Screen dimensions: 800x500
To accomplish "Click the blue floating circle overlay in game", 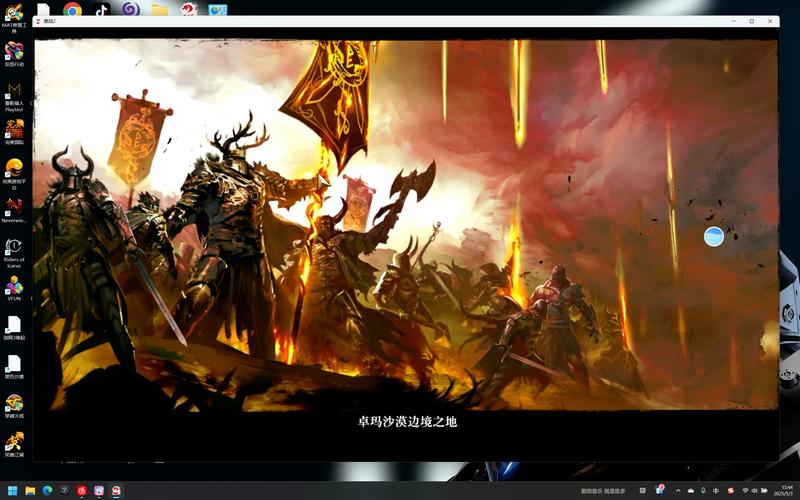I will tap(714, 236).
